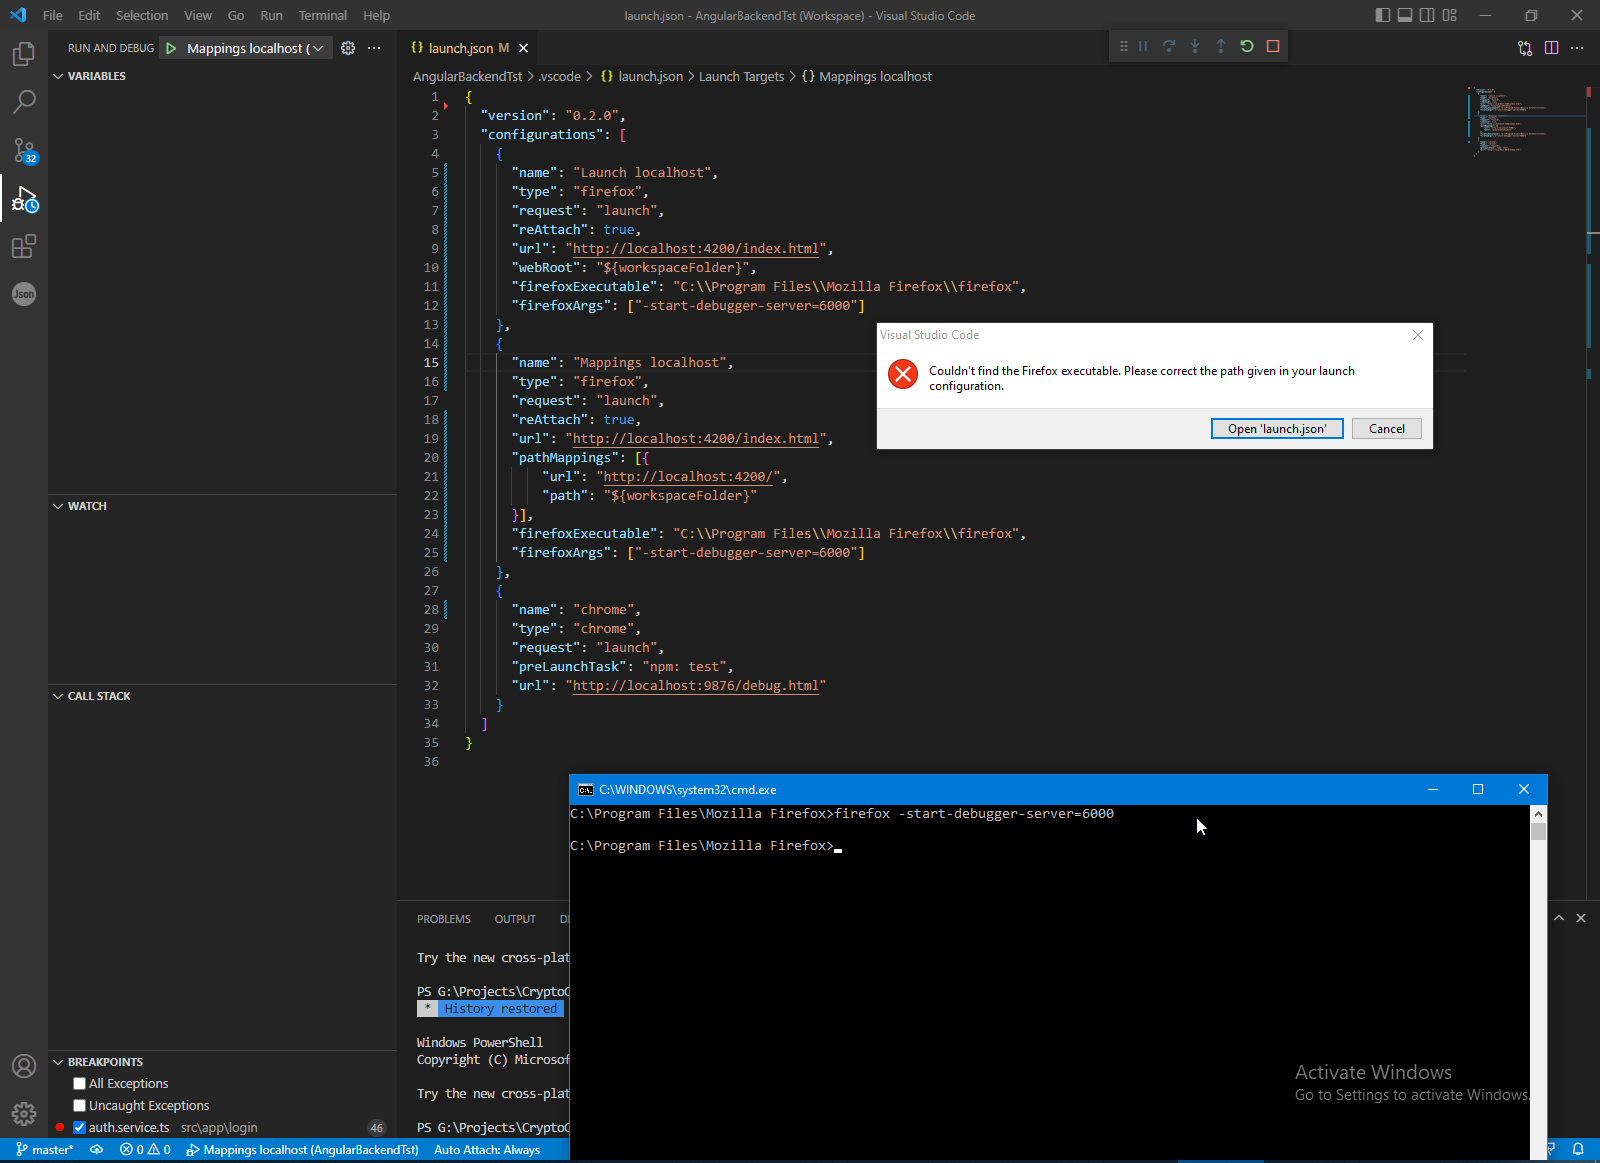This screenshot has height=1163, width=1600.
Task: Click the Step Over debug button
Action: (x=1169, y=46)
